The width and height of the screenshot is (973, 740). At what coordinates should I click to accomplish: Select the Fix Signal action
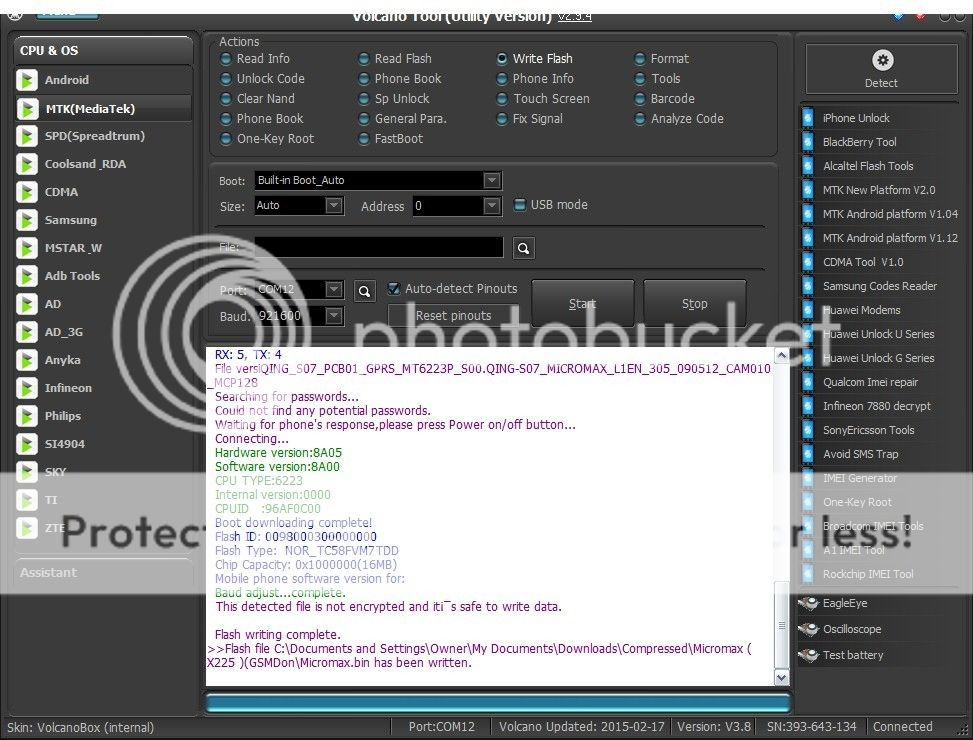coord(530,118)
